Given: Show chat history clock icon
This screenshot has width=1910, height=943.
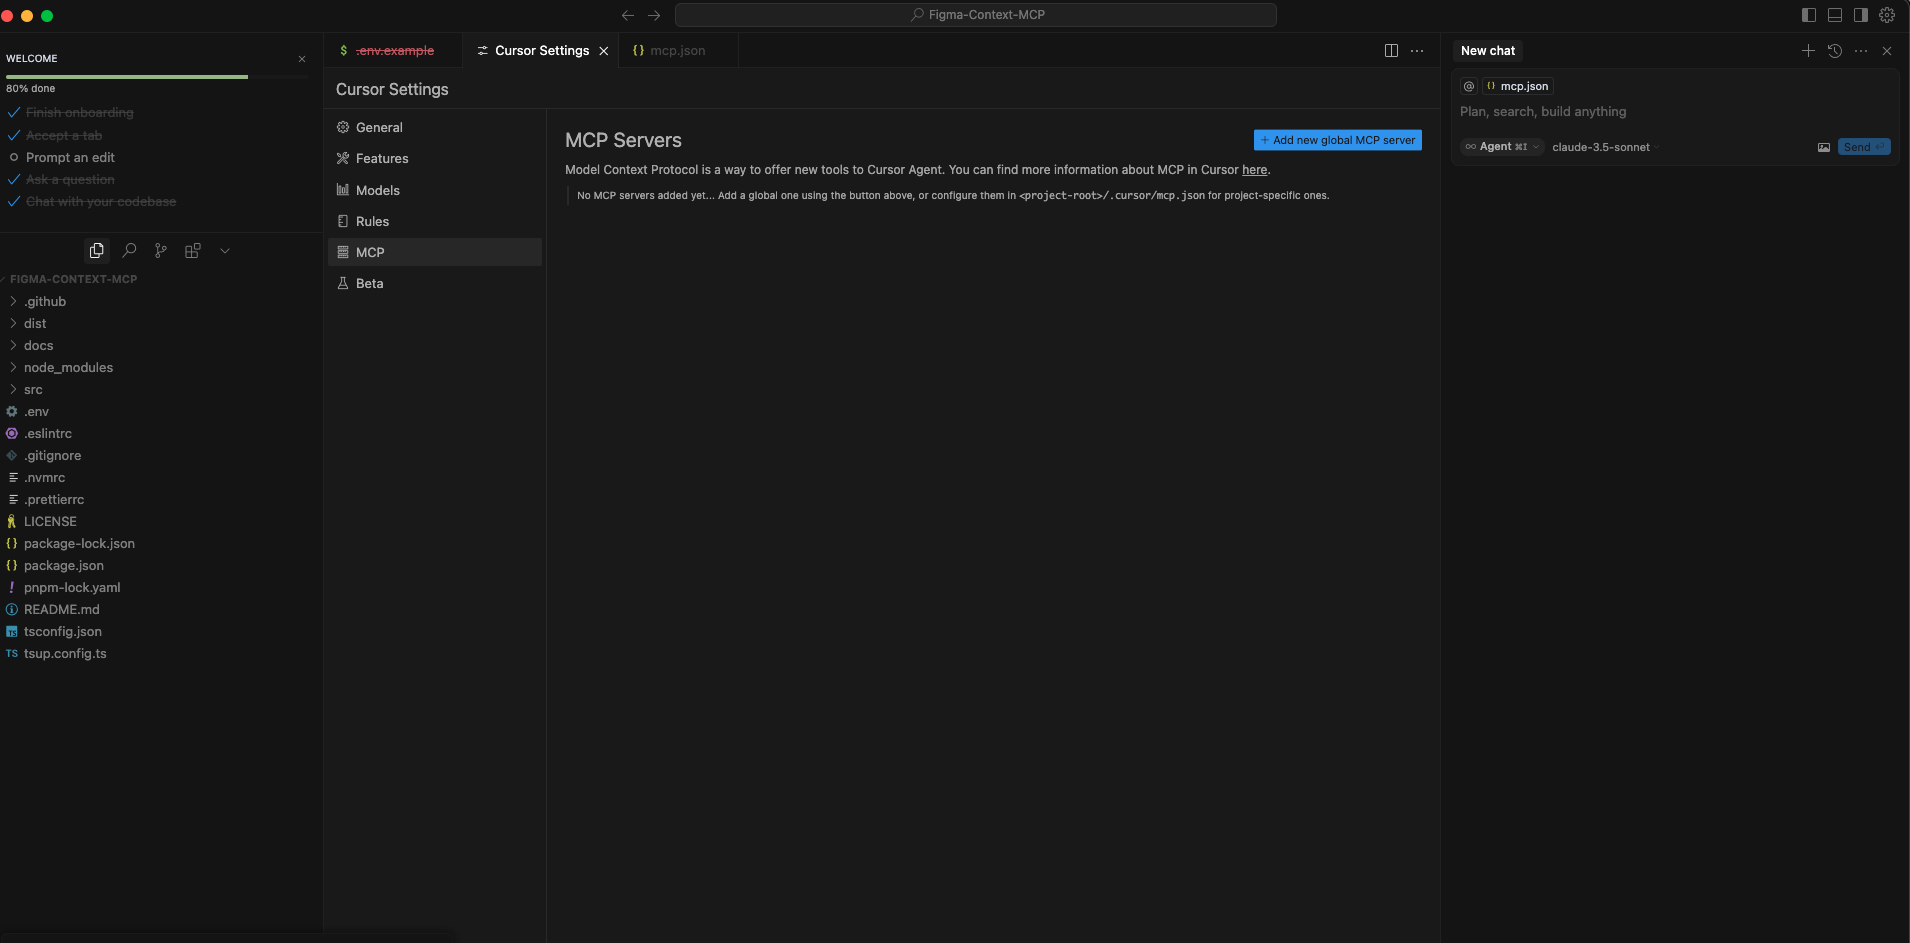Looking at the screenshot, I should click(x=1835, y=51).
